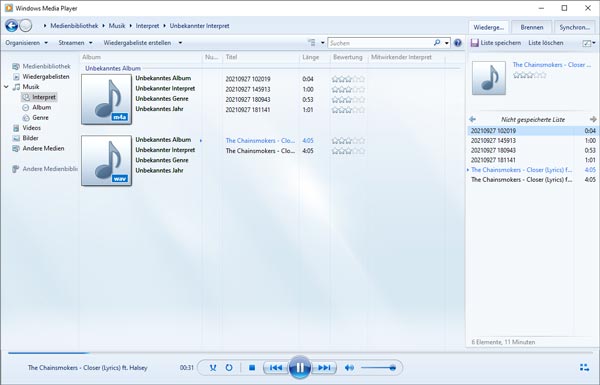This screenshot has height=385, width=600.
Task: Switch to Now Playing mode icon
Action: [x=584, y=368]
